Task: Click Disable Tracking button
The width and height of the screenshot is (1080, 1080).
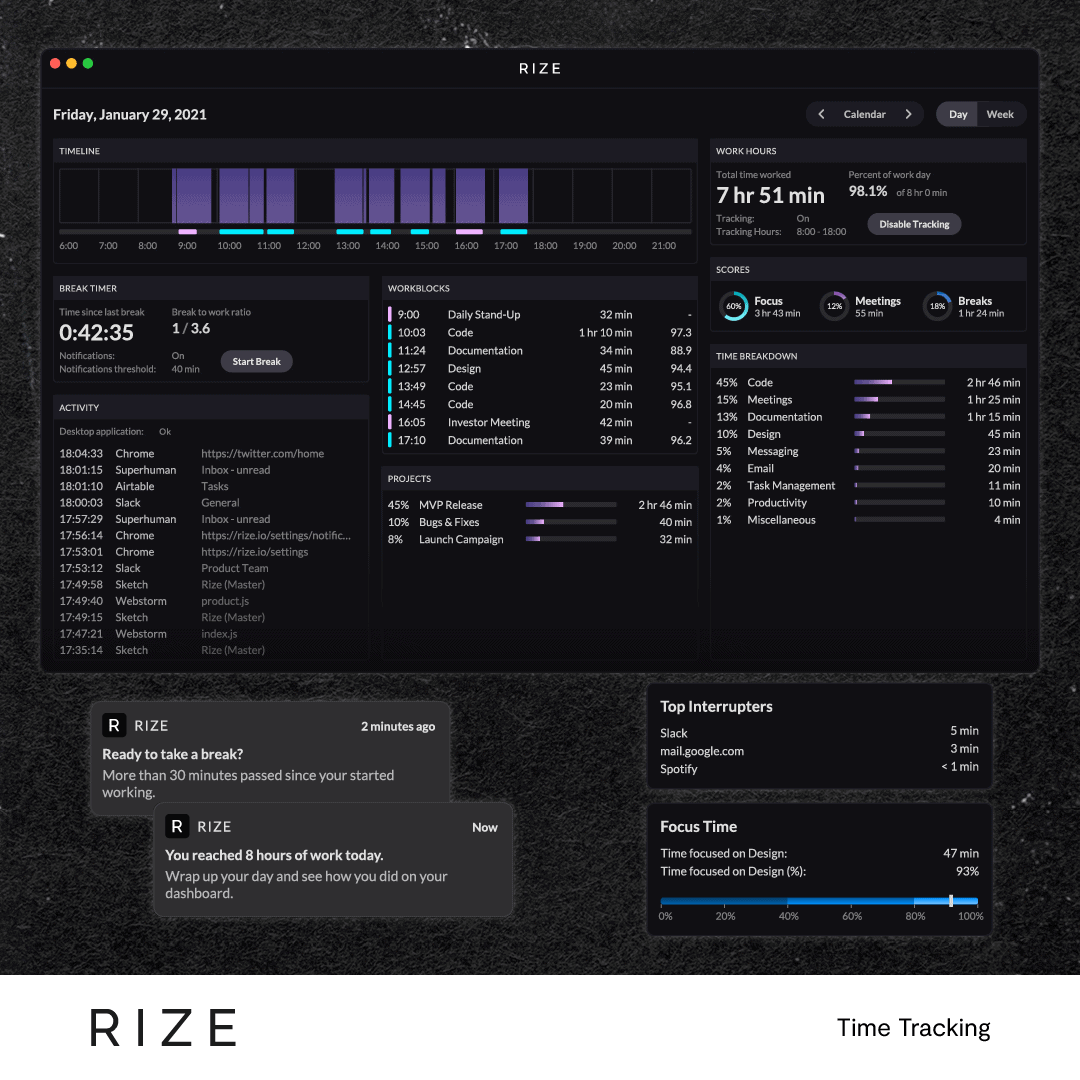Action: pos(914,224)
